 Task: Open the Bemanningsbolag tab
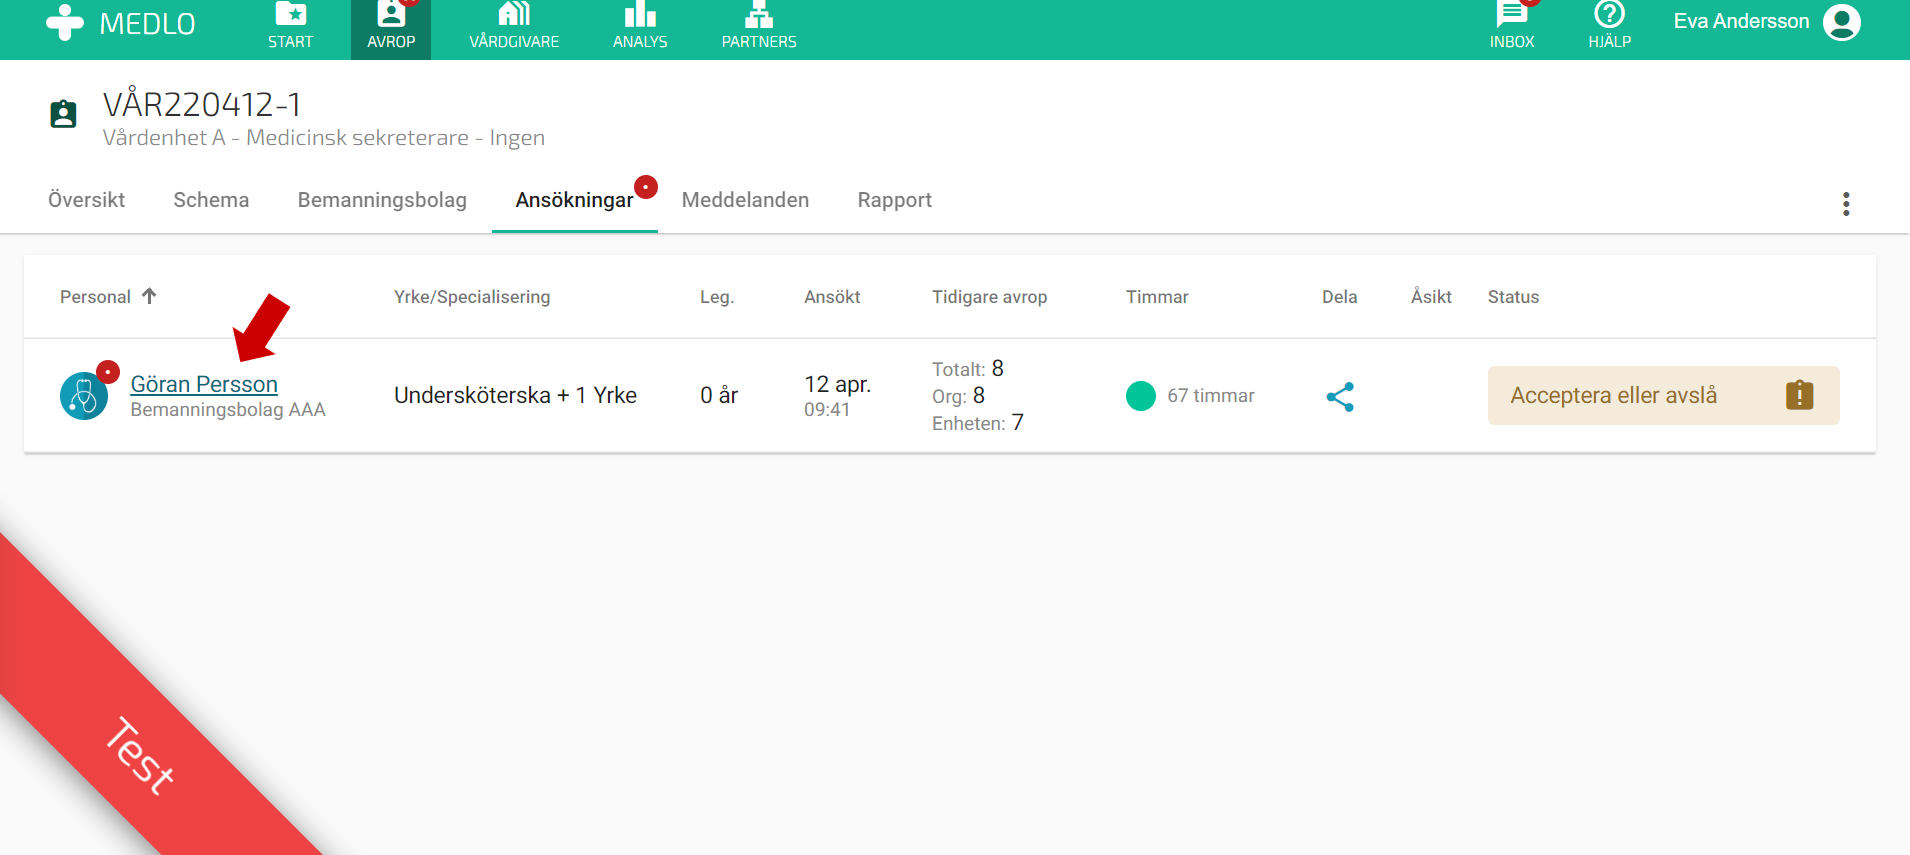382,200
